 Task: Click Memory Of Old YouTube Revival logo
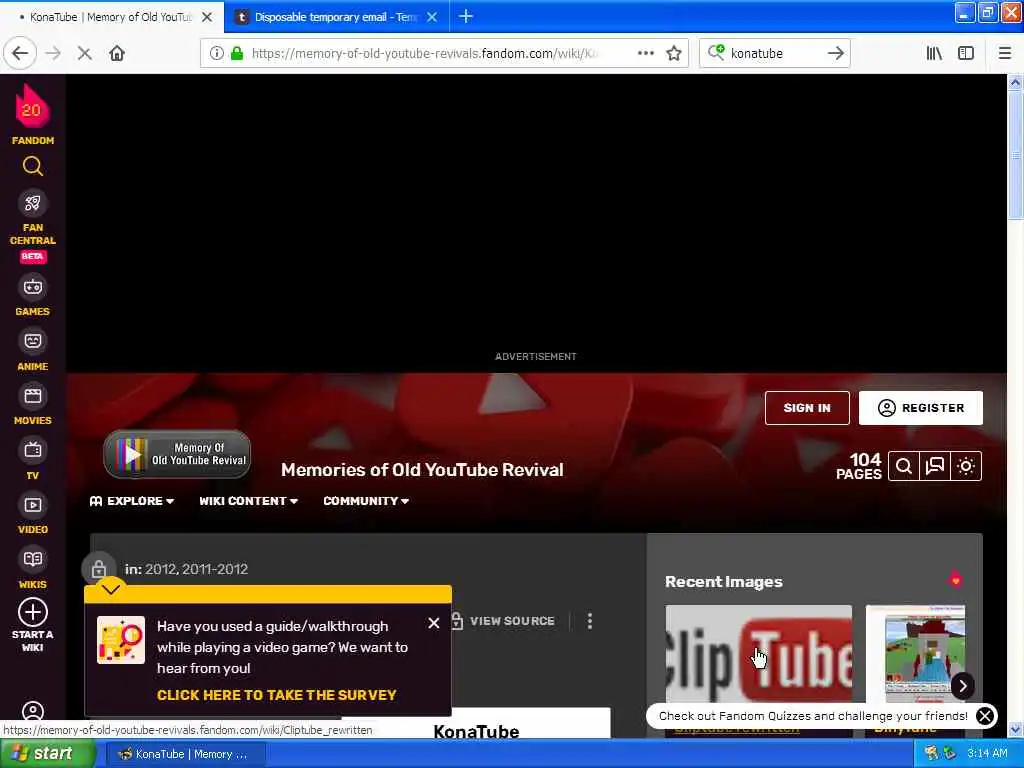(x=177, y=454)
